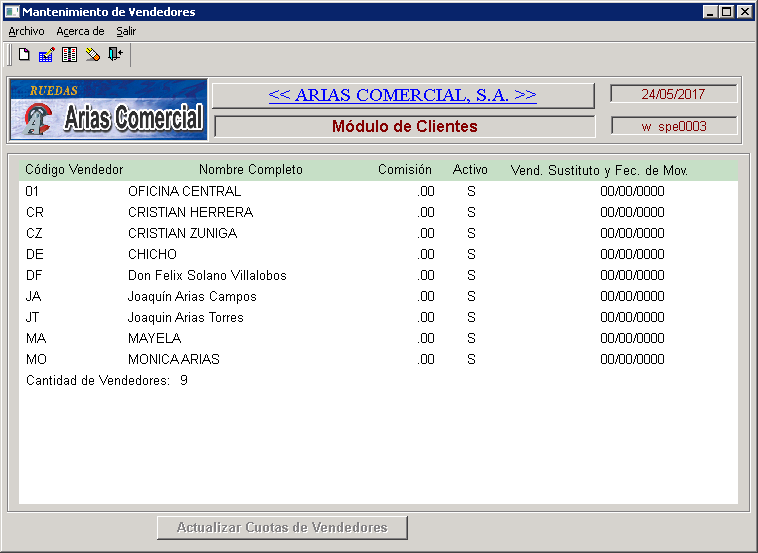Click the user field w spe0003
The height and width of the screenshot is (553, 758).
(674, 126)
